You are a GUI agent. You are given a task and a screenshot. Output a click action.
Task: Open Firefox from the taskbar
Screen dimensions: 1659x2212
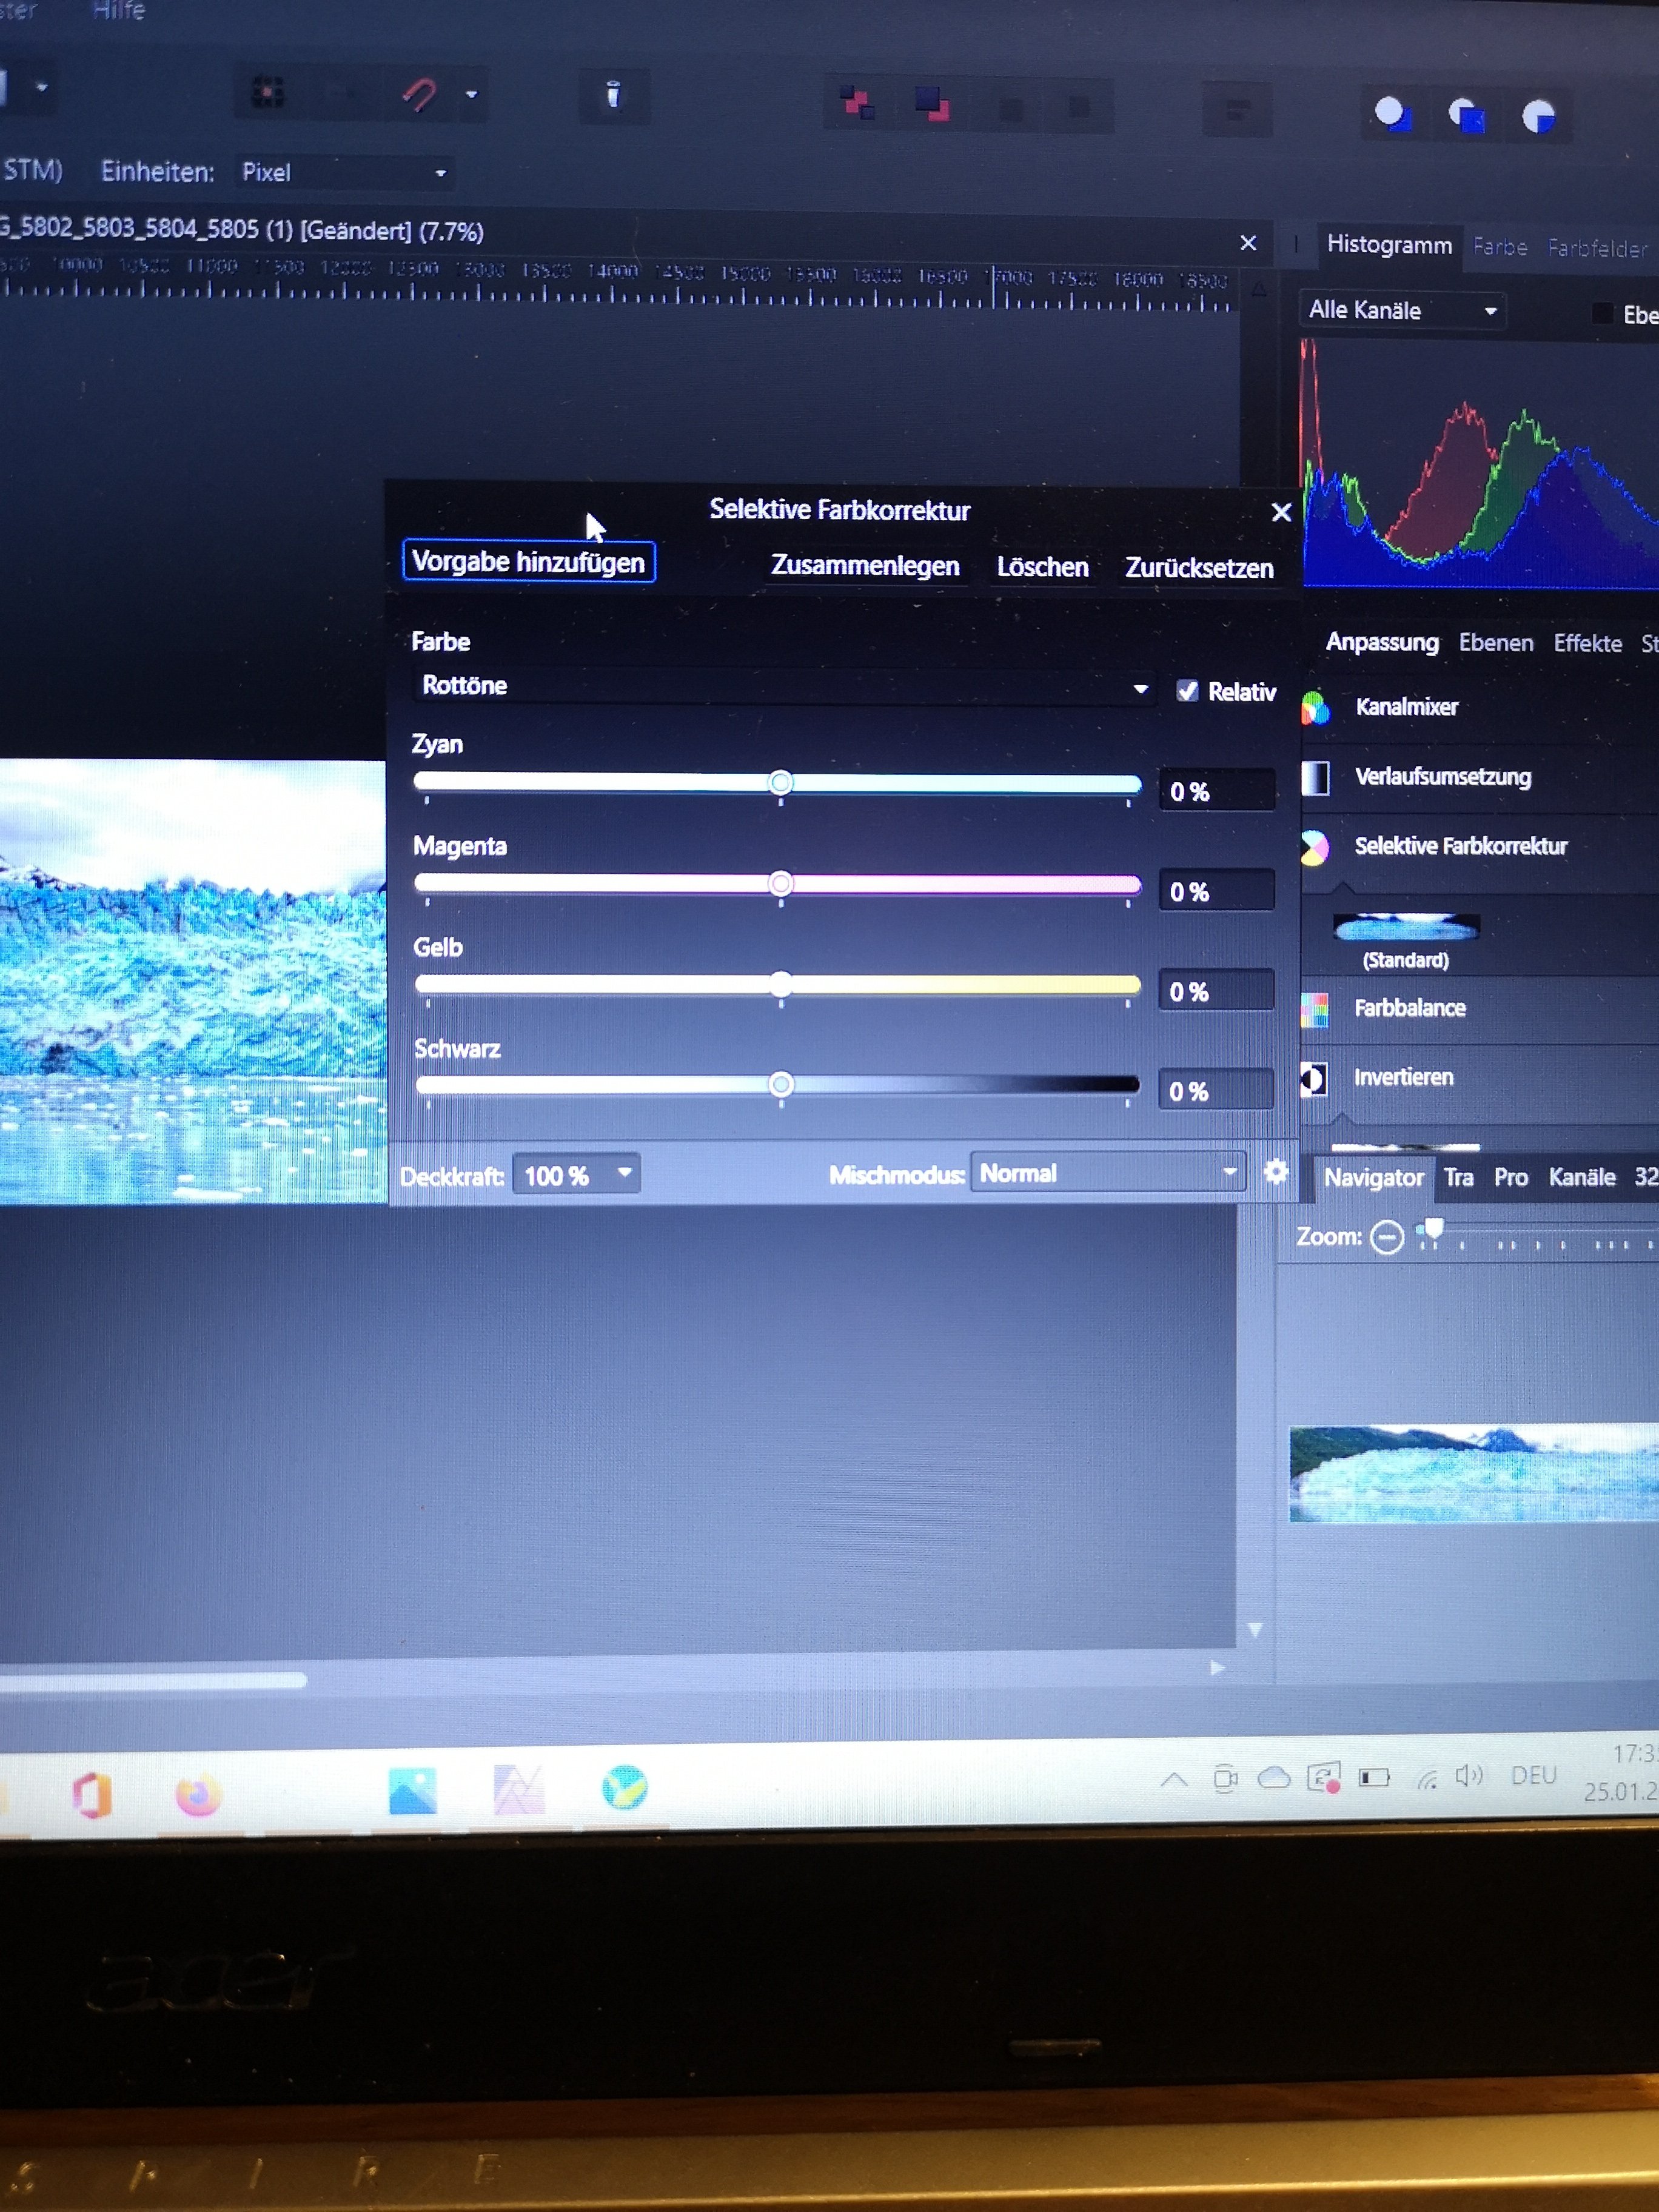coord(198,1795)
